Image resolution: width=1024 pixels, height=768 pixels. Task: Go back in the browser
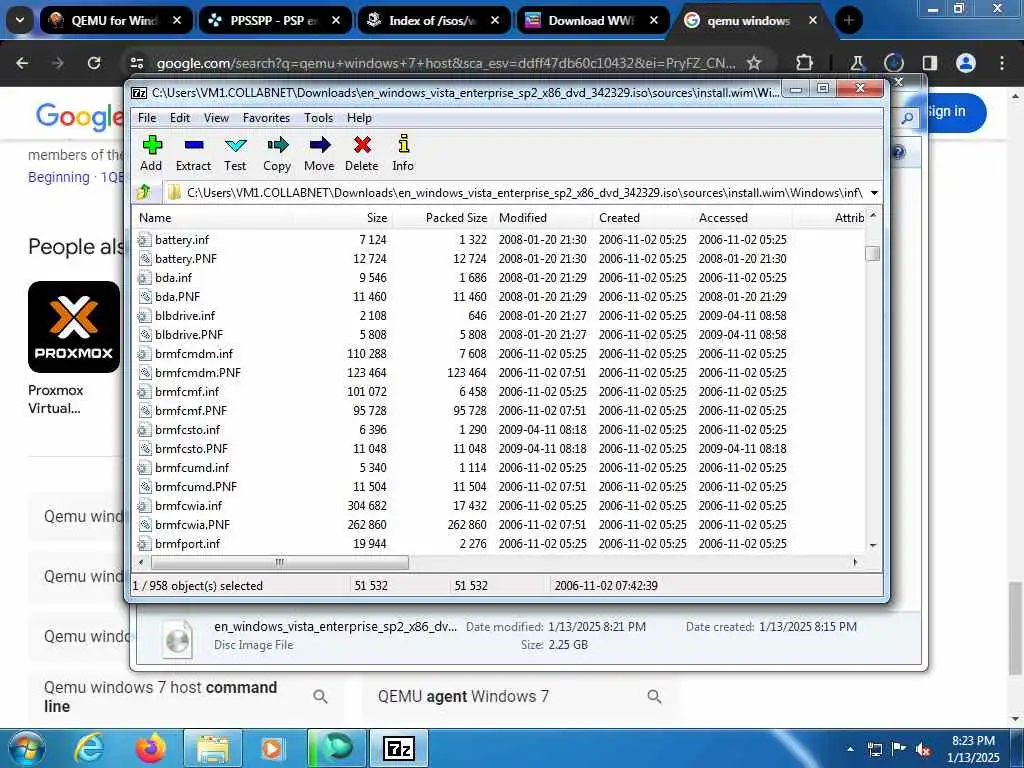pyautogui.click(x=22, y=63)
